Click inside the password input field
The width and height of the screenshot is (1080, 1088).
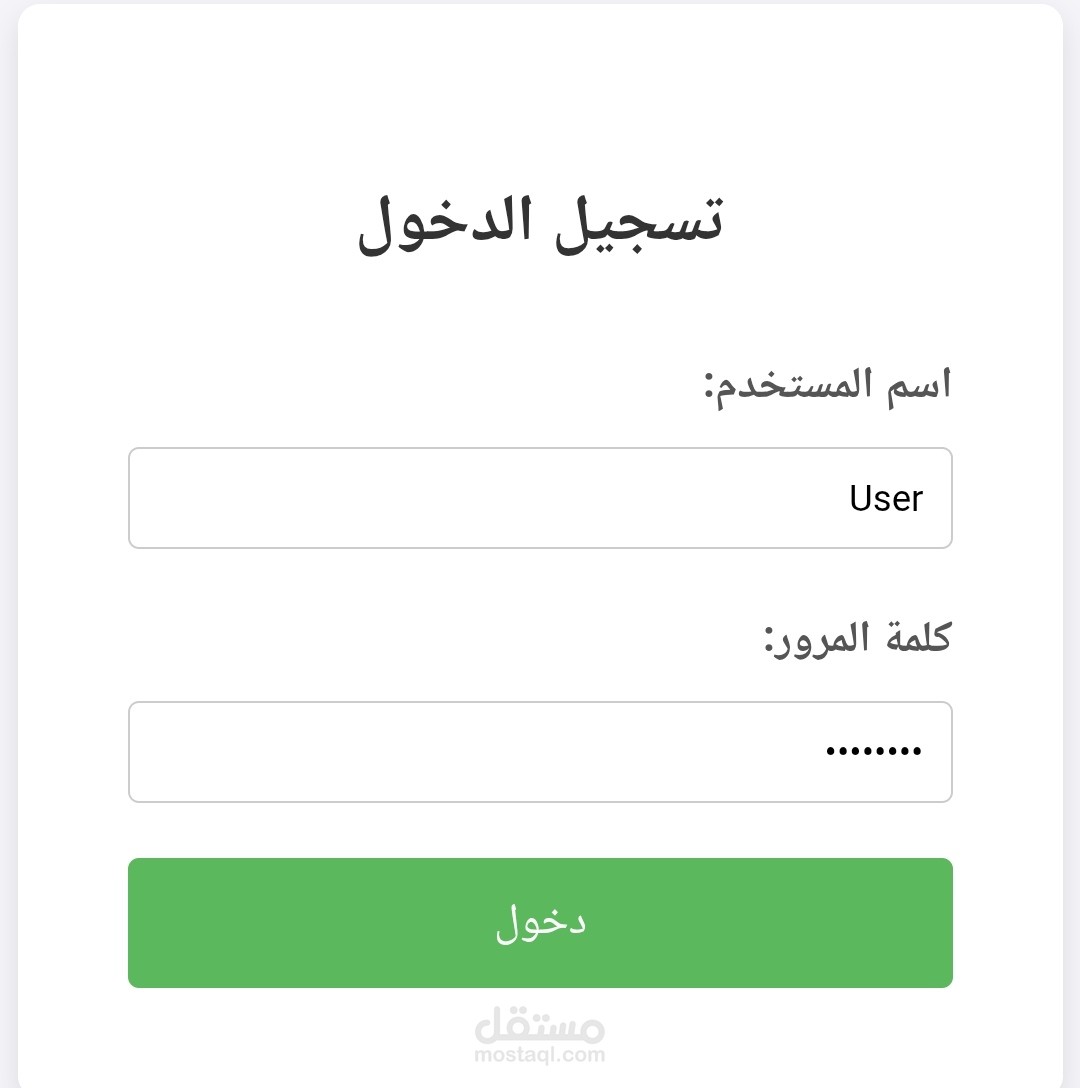tap(540, 752)
